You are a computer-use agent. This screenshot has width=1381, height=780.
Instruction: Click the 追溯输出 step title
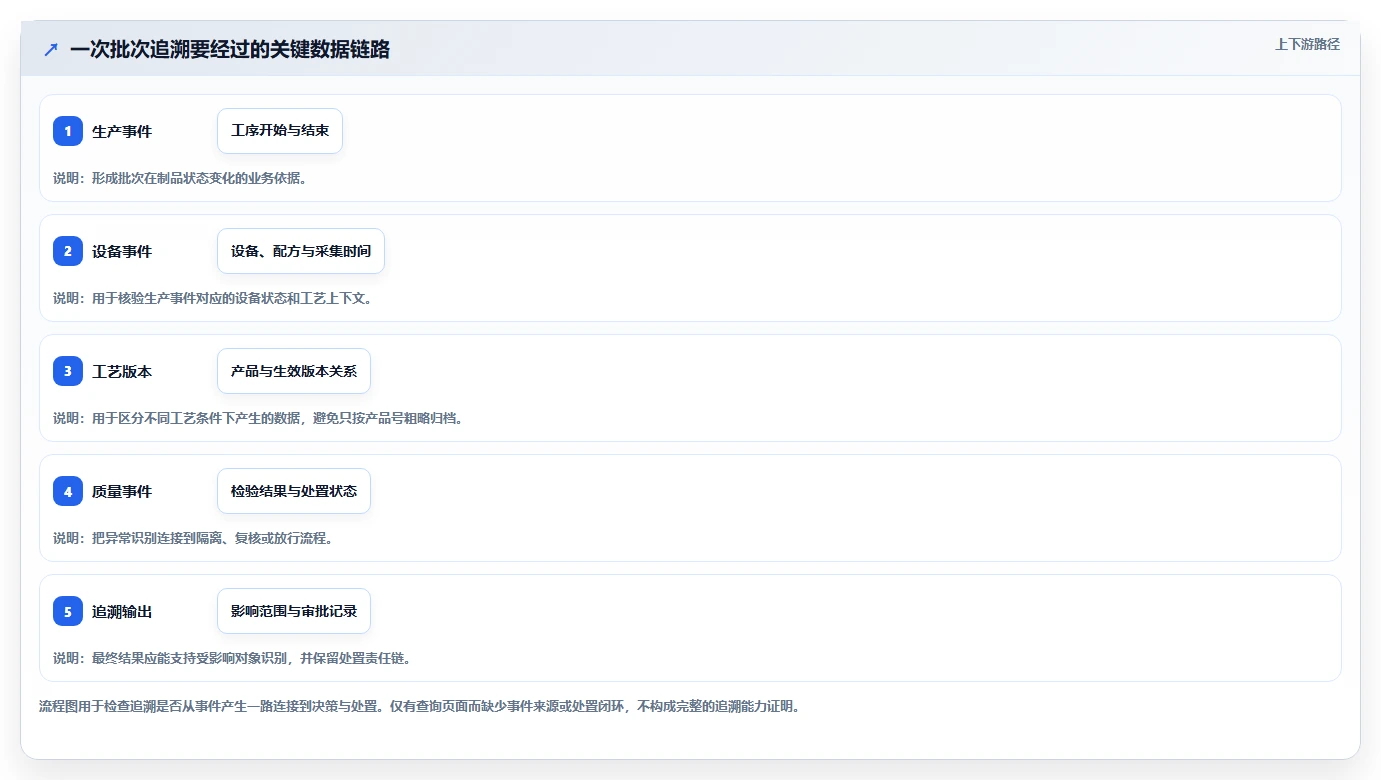tap(122, 611)
